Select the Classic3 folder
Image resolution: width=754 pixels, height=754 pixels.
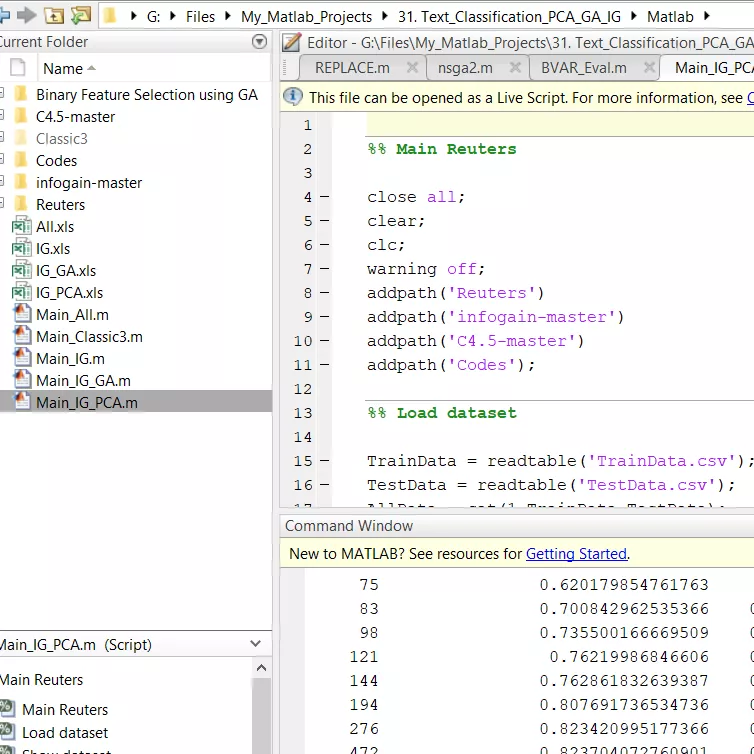click(62, 139)
